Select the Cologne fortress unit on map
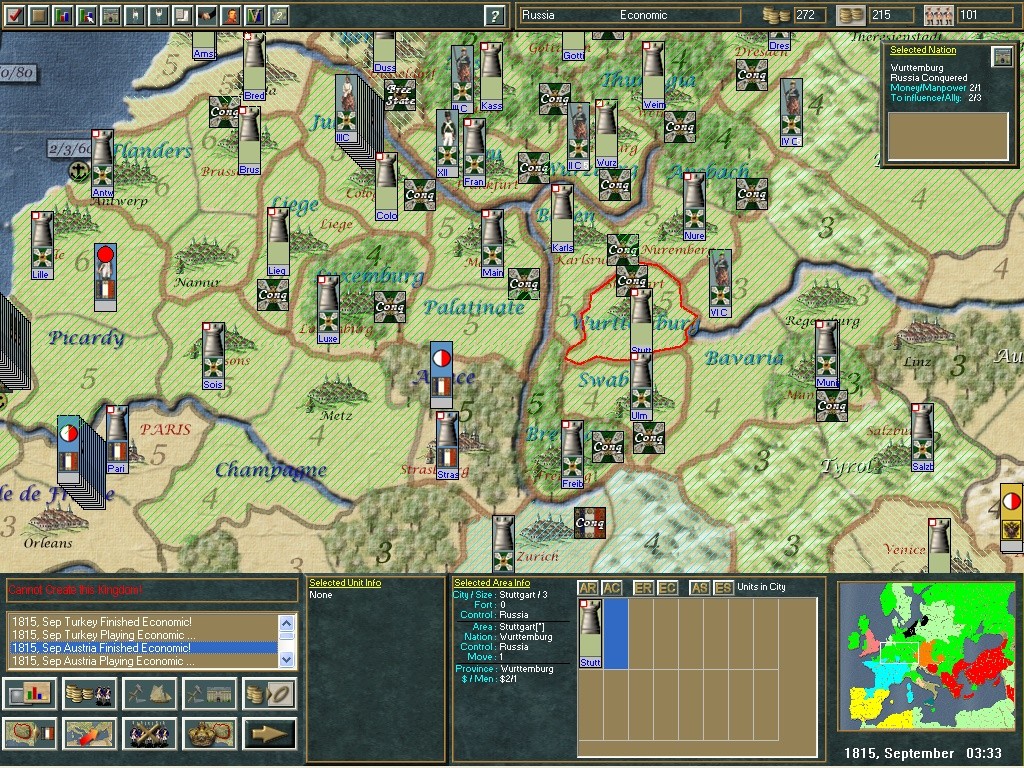Screen dimensions: 1024x768 tap(386, 187)
